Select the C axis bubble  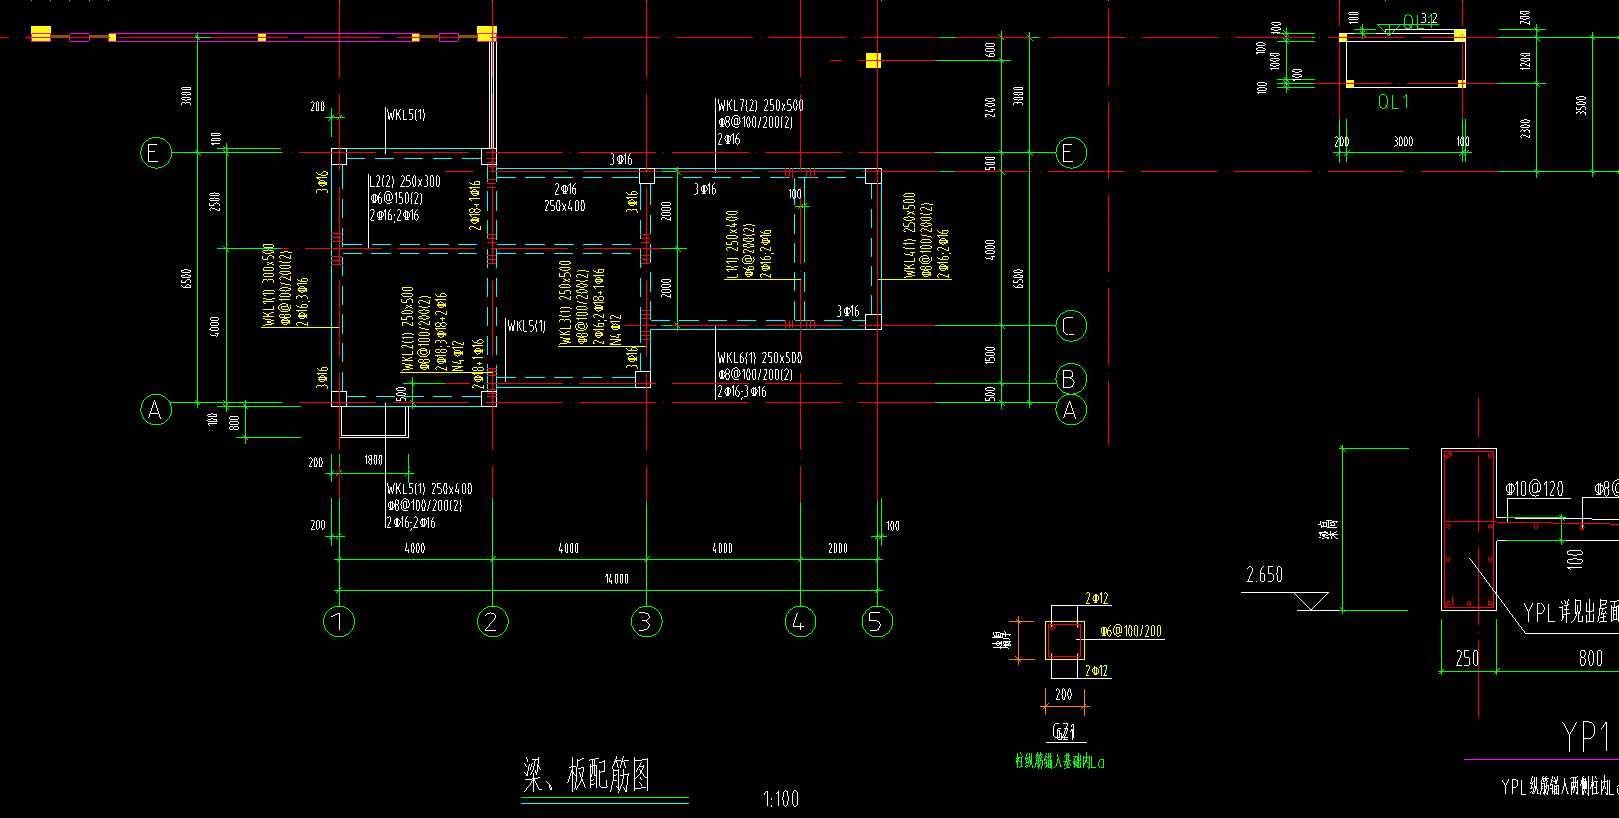pos(1071,326)
